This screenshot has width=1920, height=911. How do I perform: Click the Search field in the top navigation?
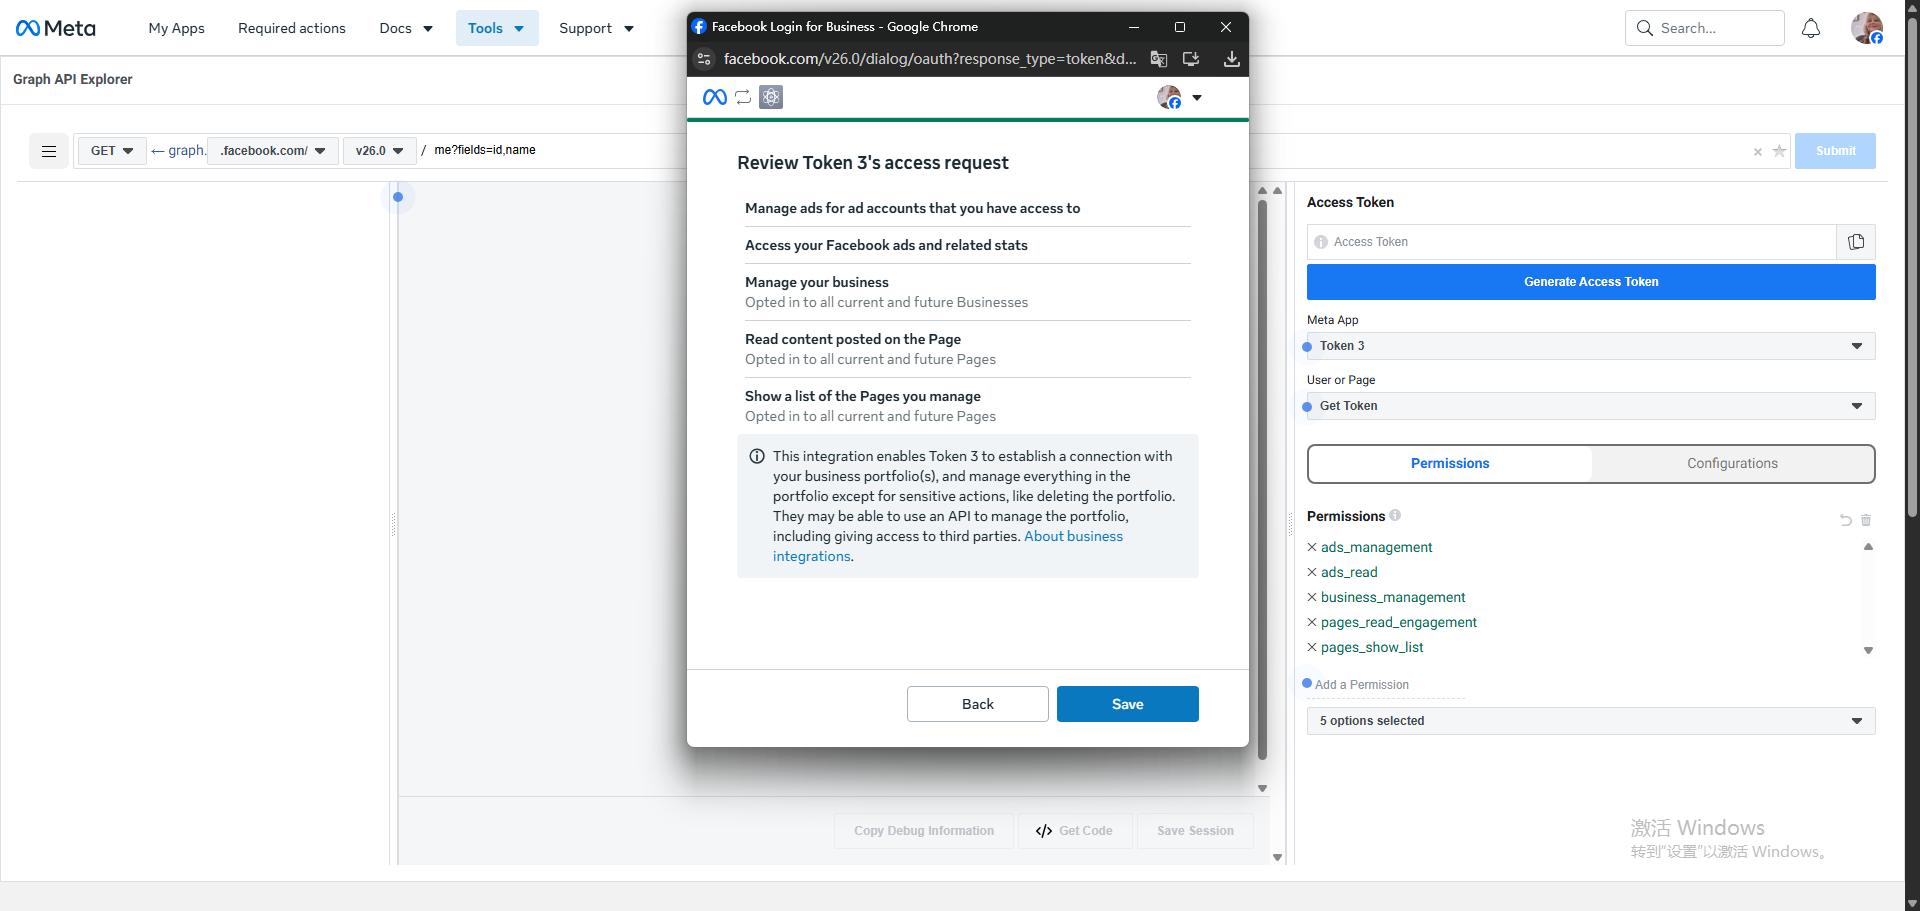pos(1705,28)
